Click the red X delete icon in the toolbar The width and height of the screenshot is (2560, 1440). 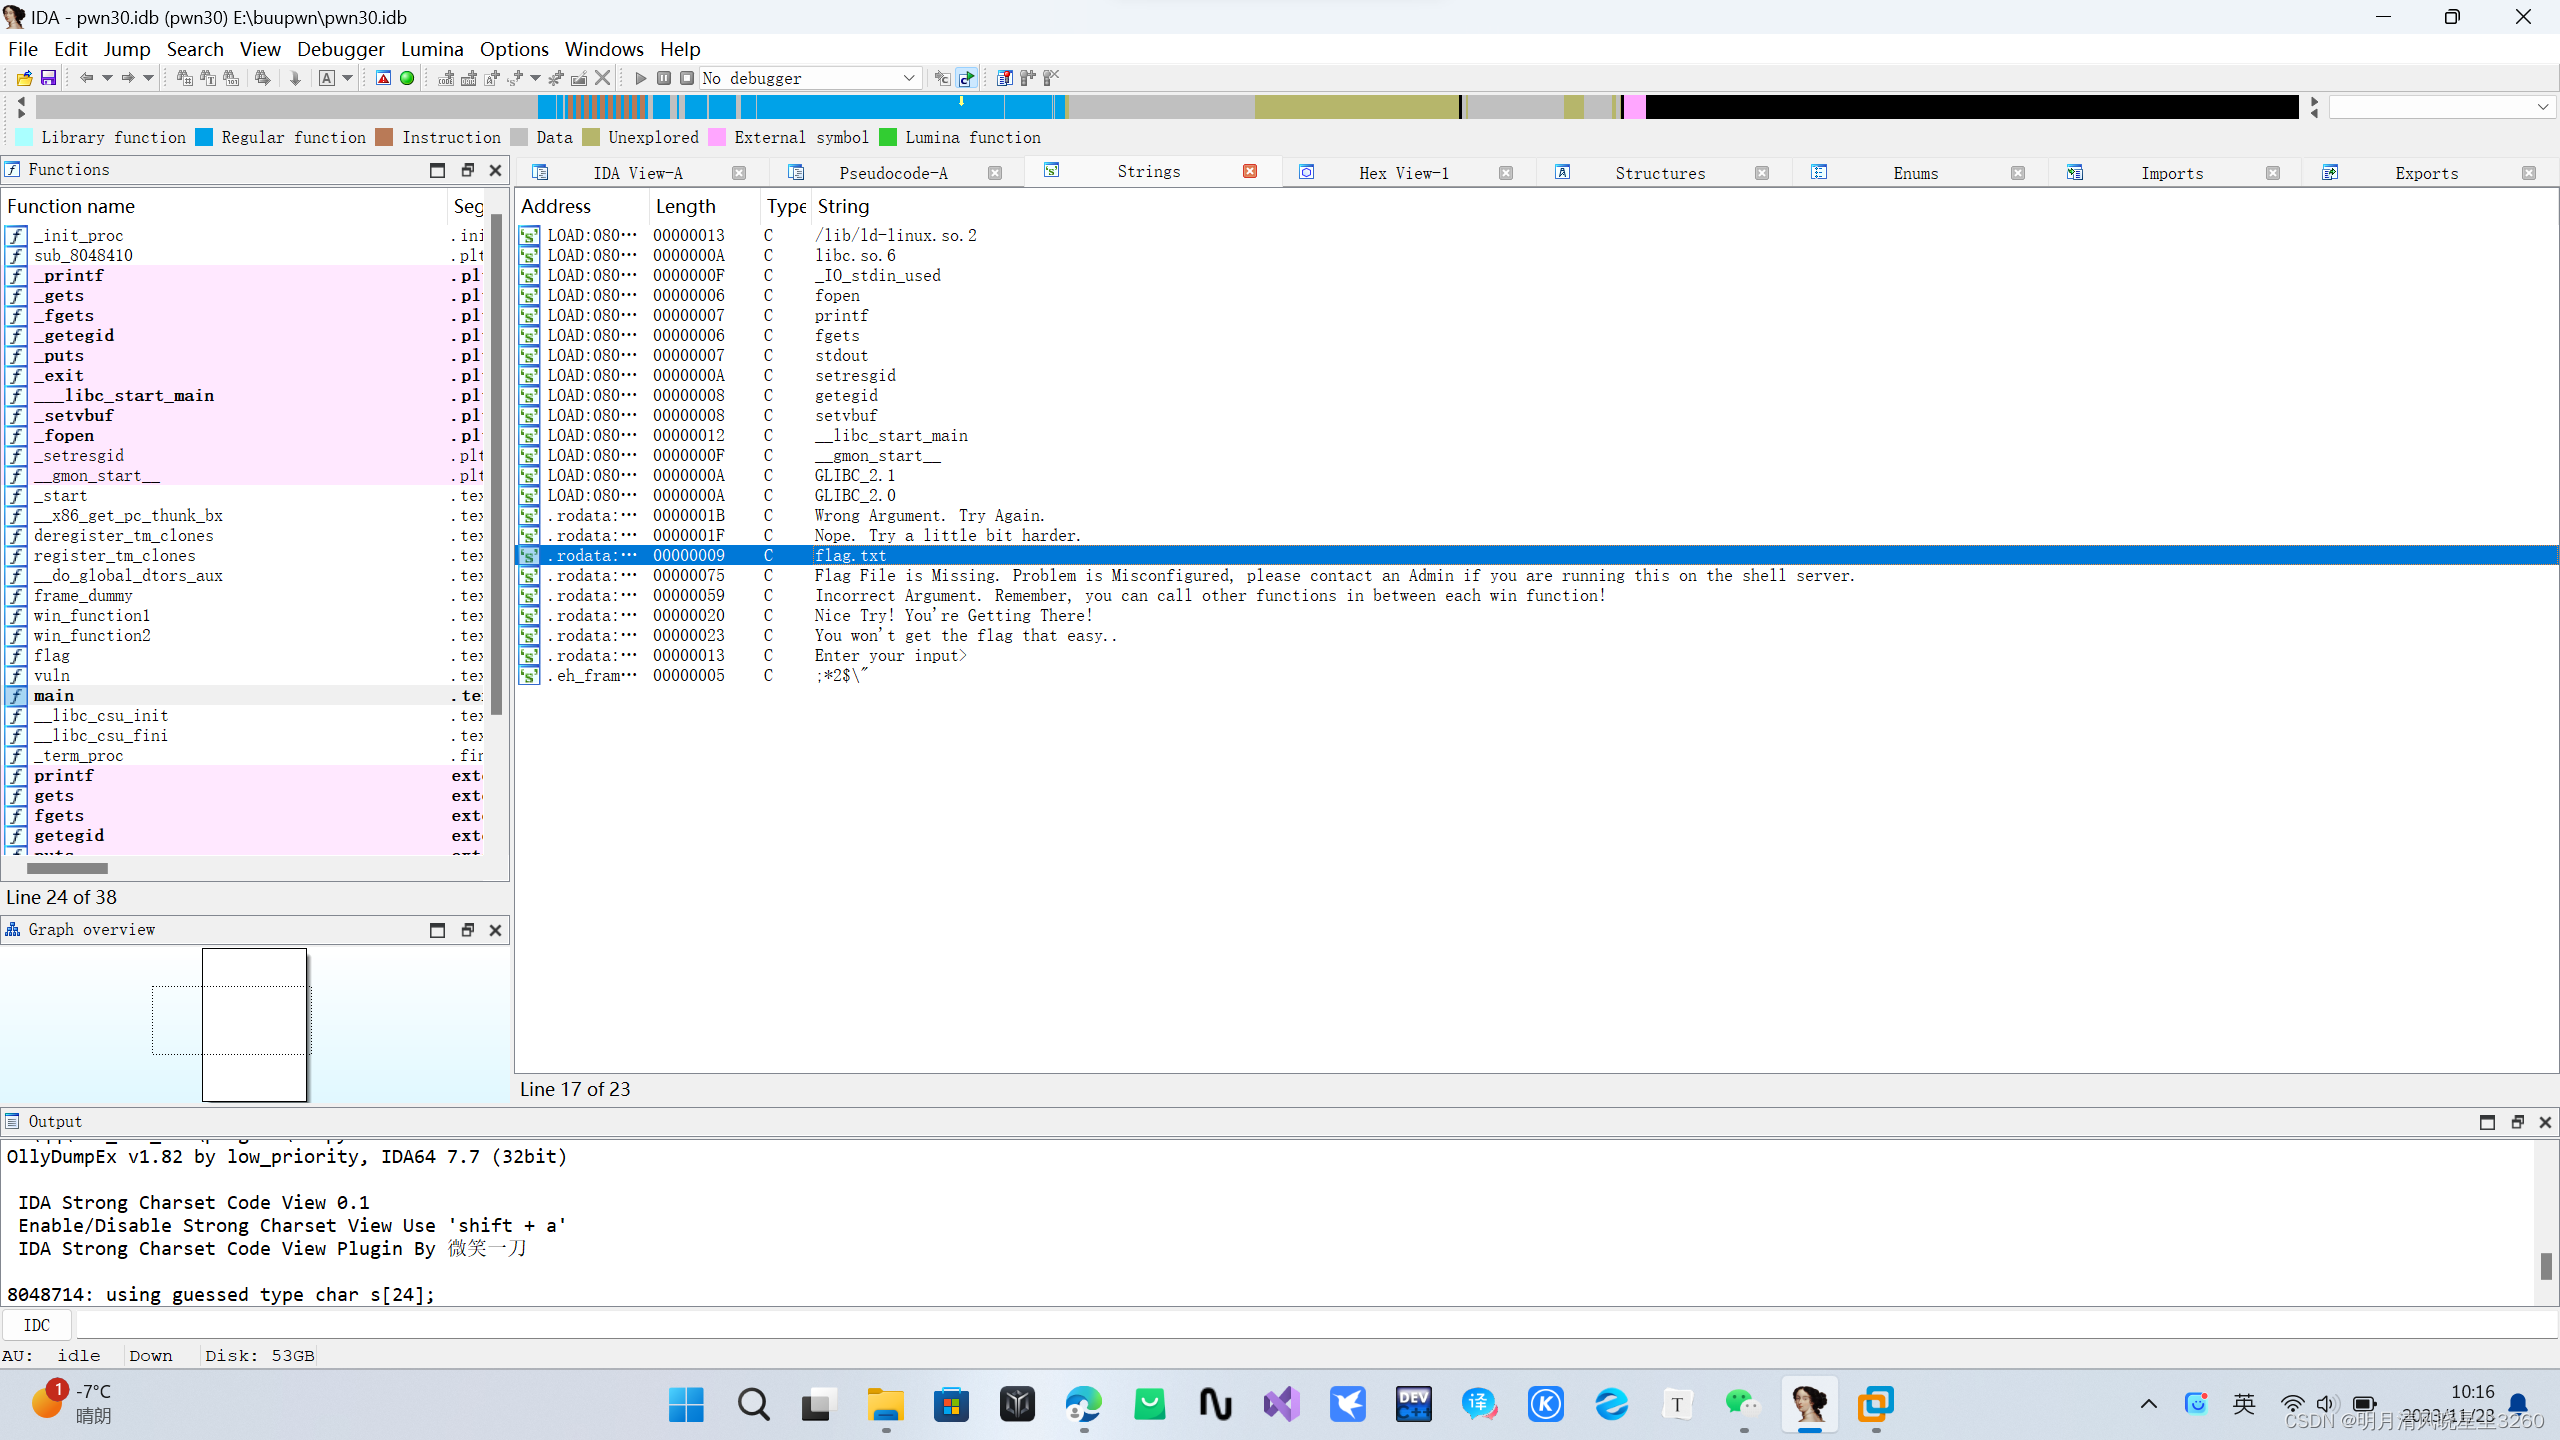pos(602,78)
